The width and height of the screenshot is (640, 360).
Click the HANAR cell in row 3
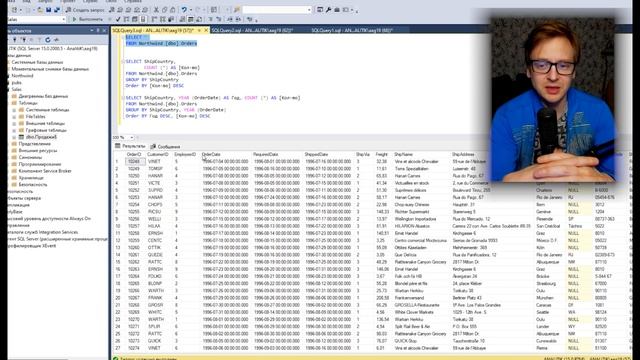(x=155, y=176)
